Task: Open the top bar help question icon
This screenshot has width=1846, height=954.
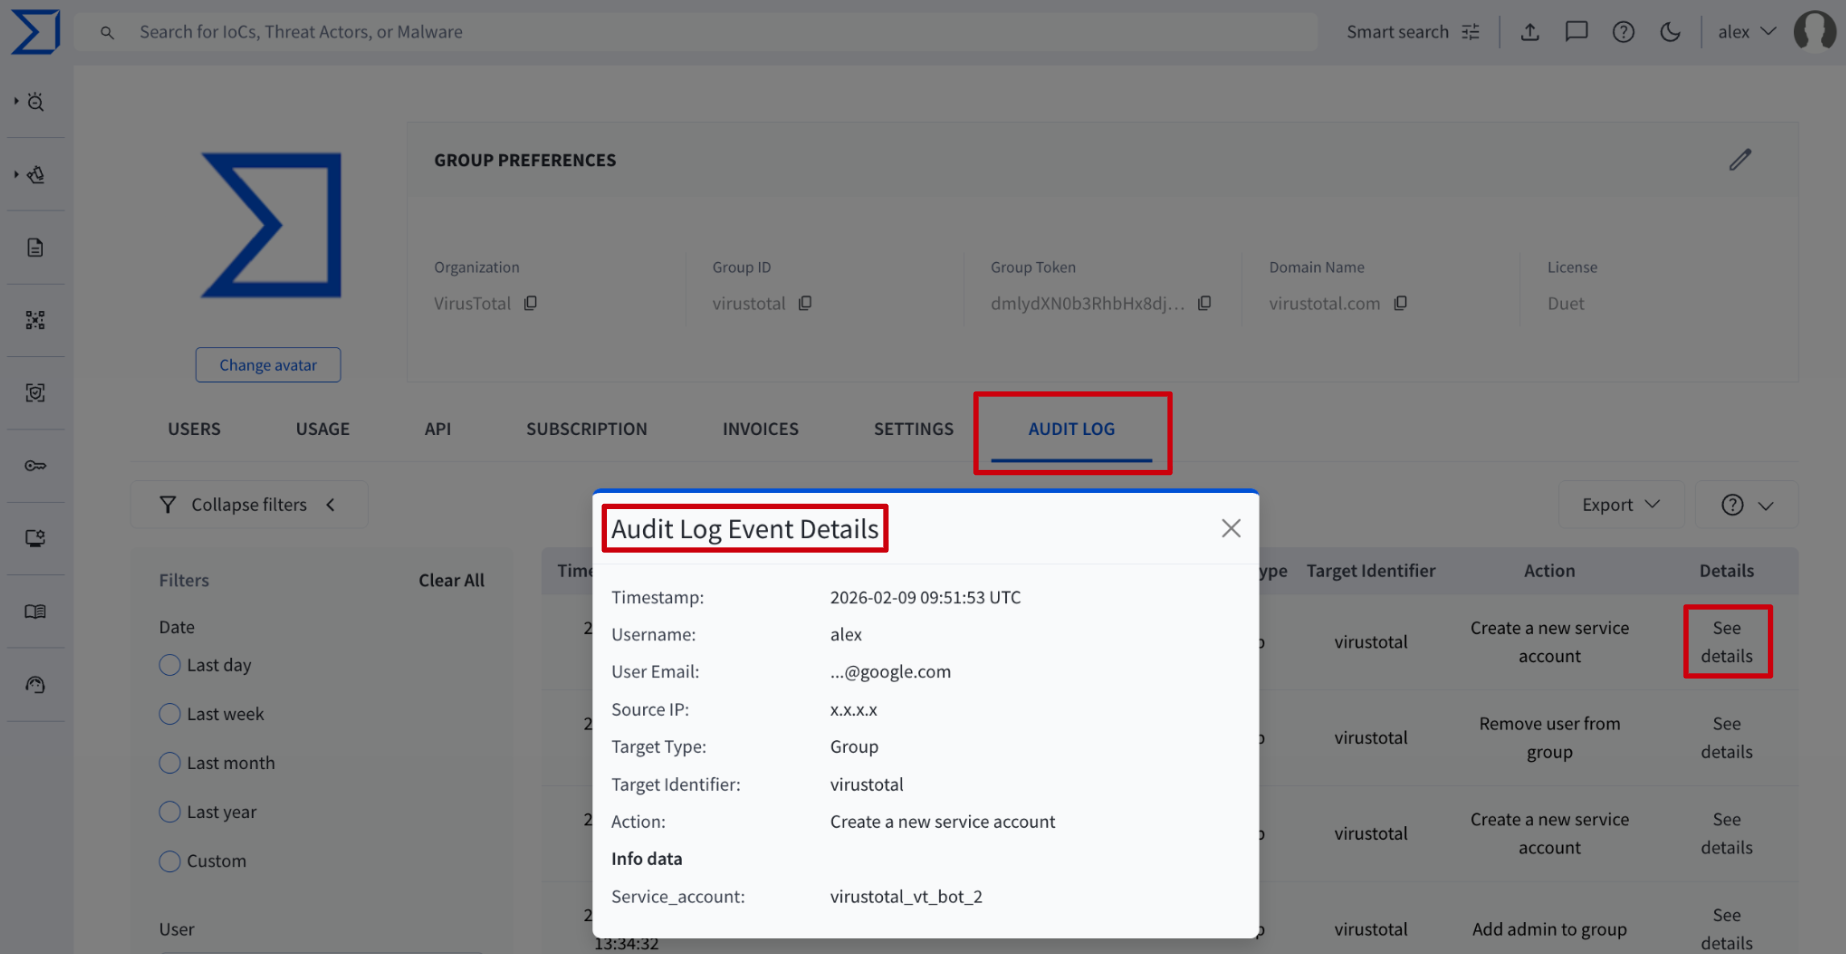Action: click(1624, 32)
